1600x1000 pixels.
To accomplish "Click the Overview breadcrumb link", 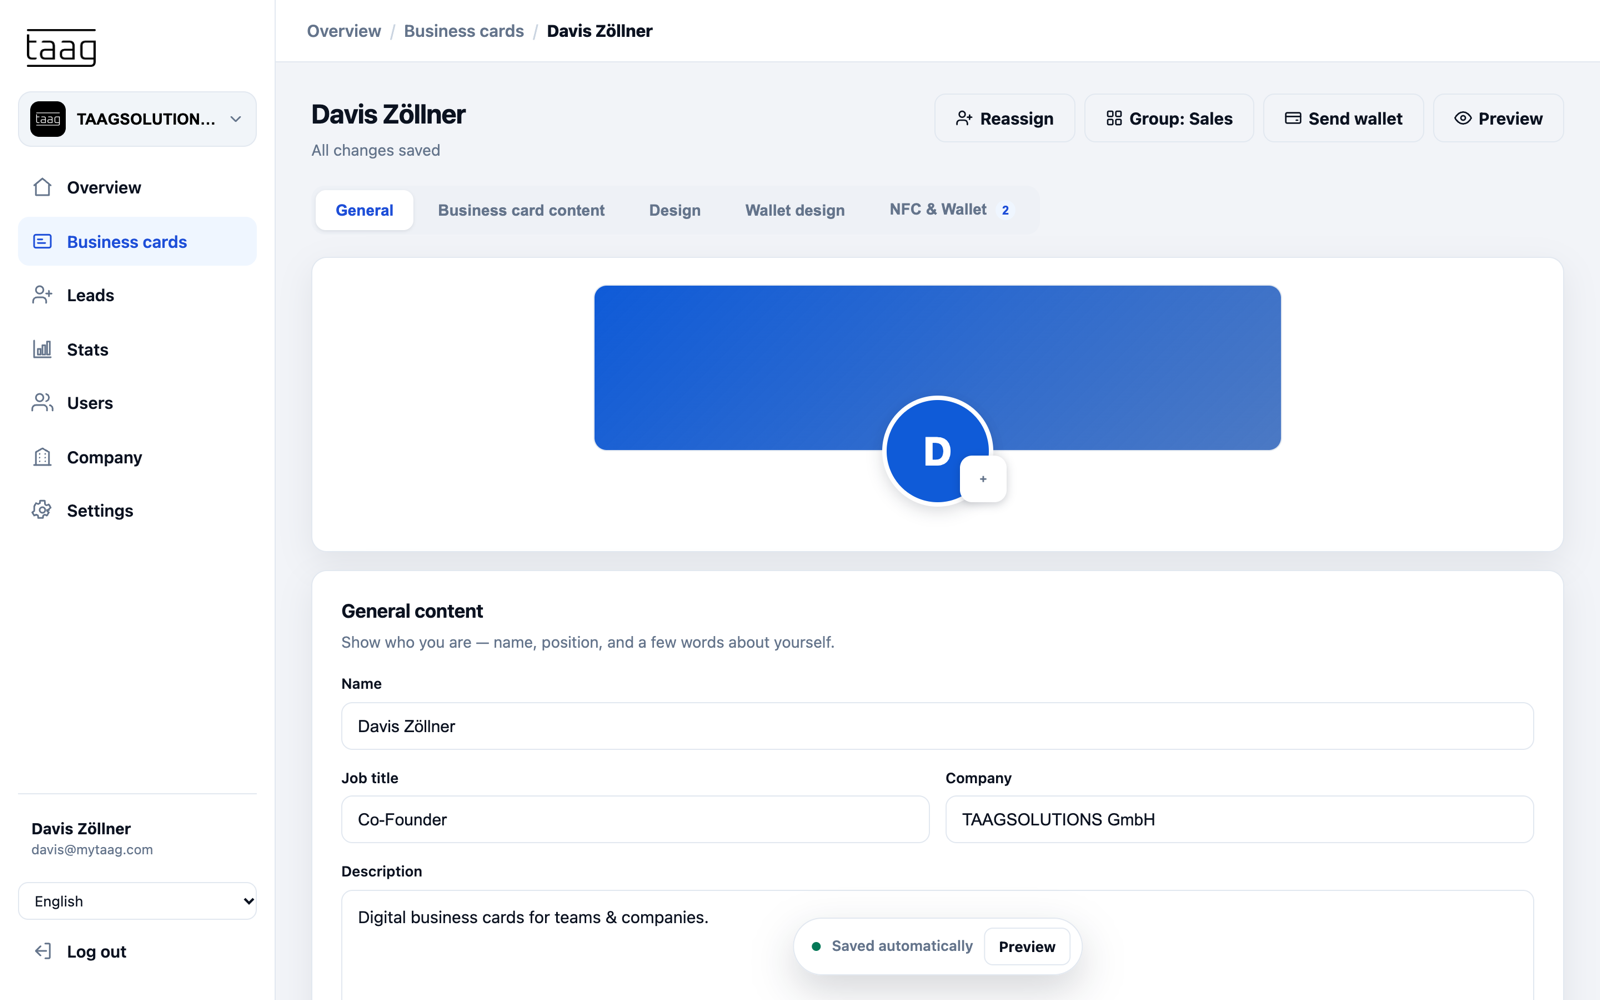I will tap(343, 31).
